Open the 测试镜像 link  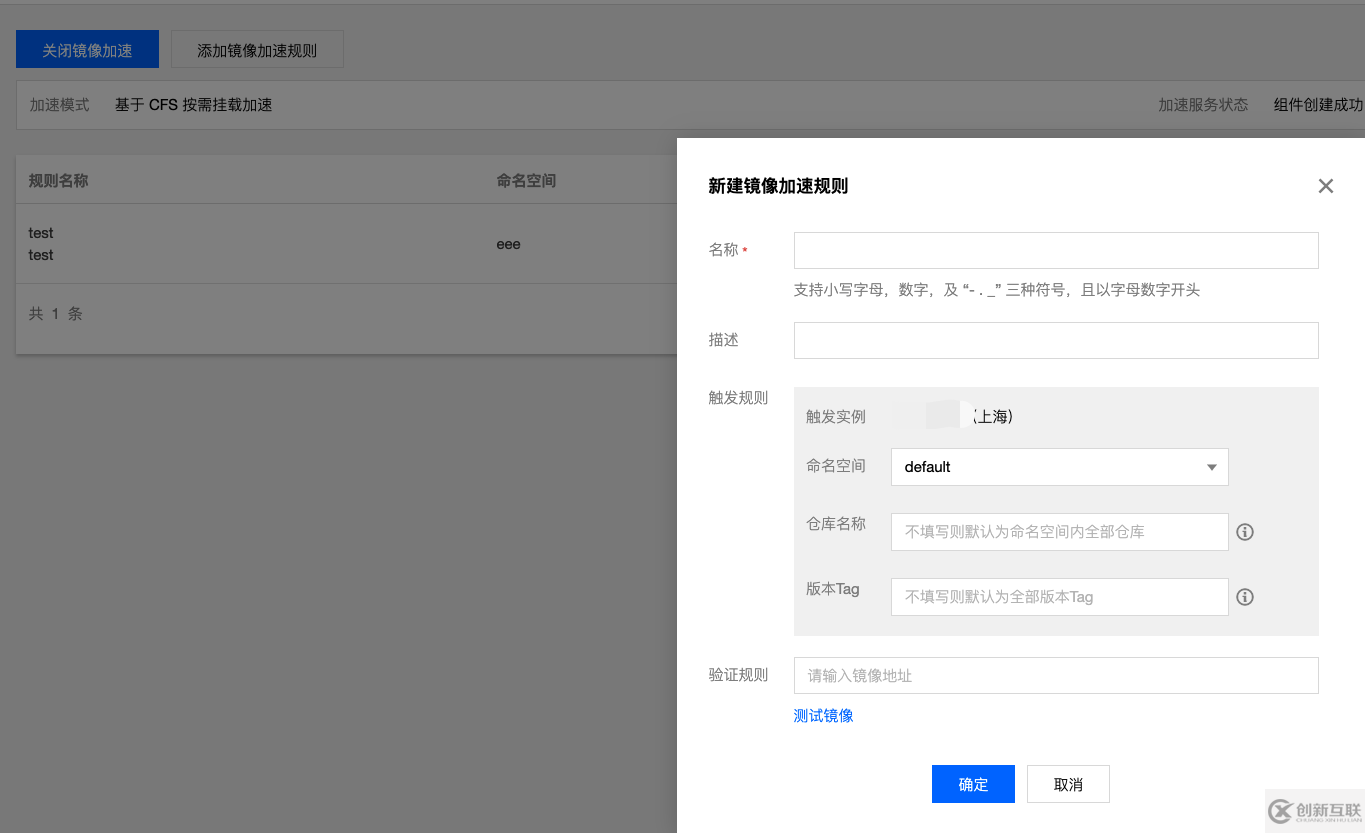(x=822, y=715)
